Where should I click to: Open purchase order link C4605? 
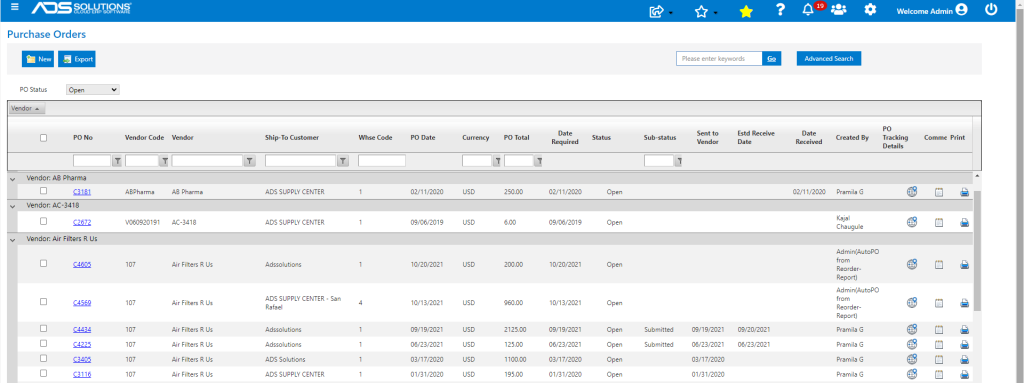(82, 265)
